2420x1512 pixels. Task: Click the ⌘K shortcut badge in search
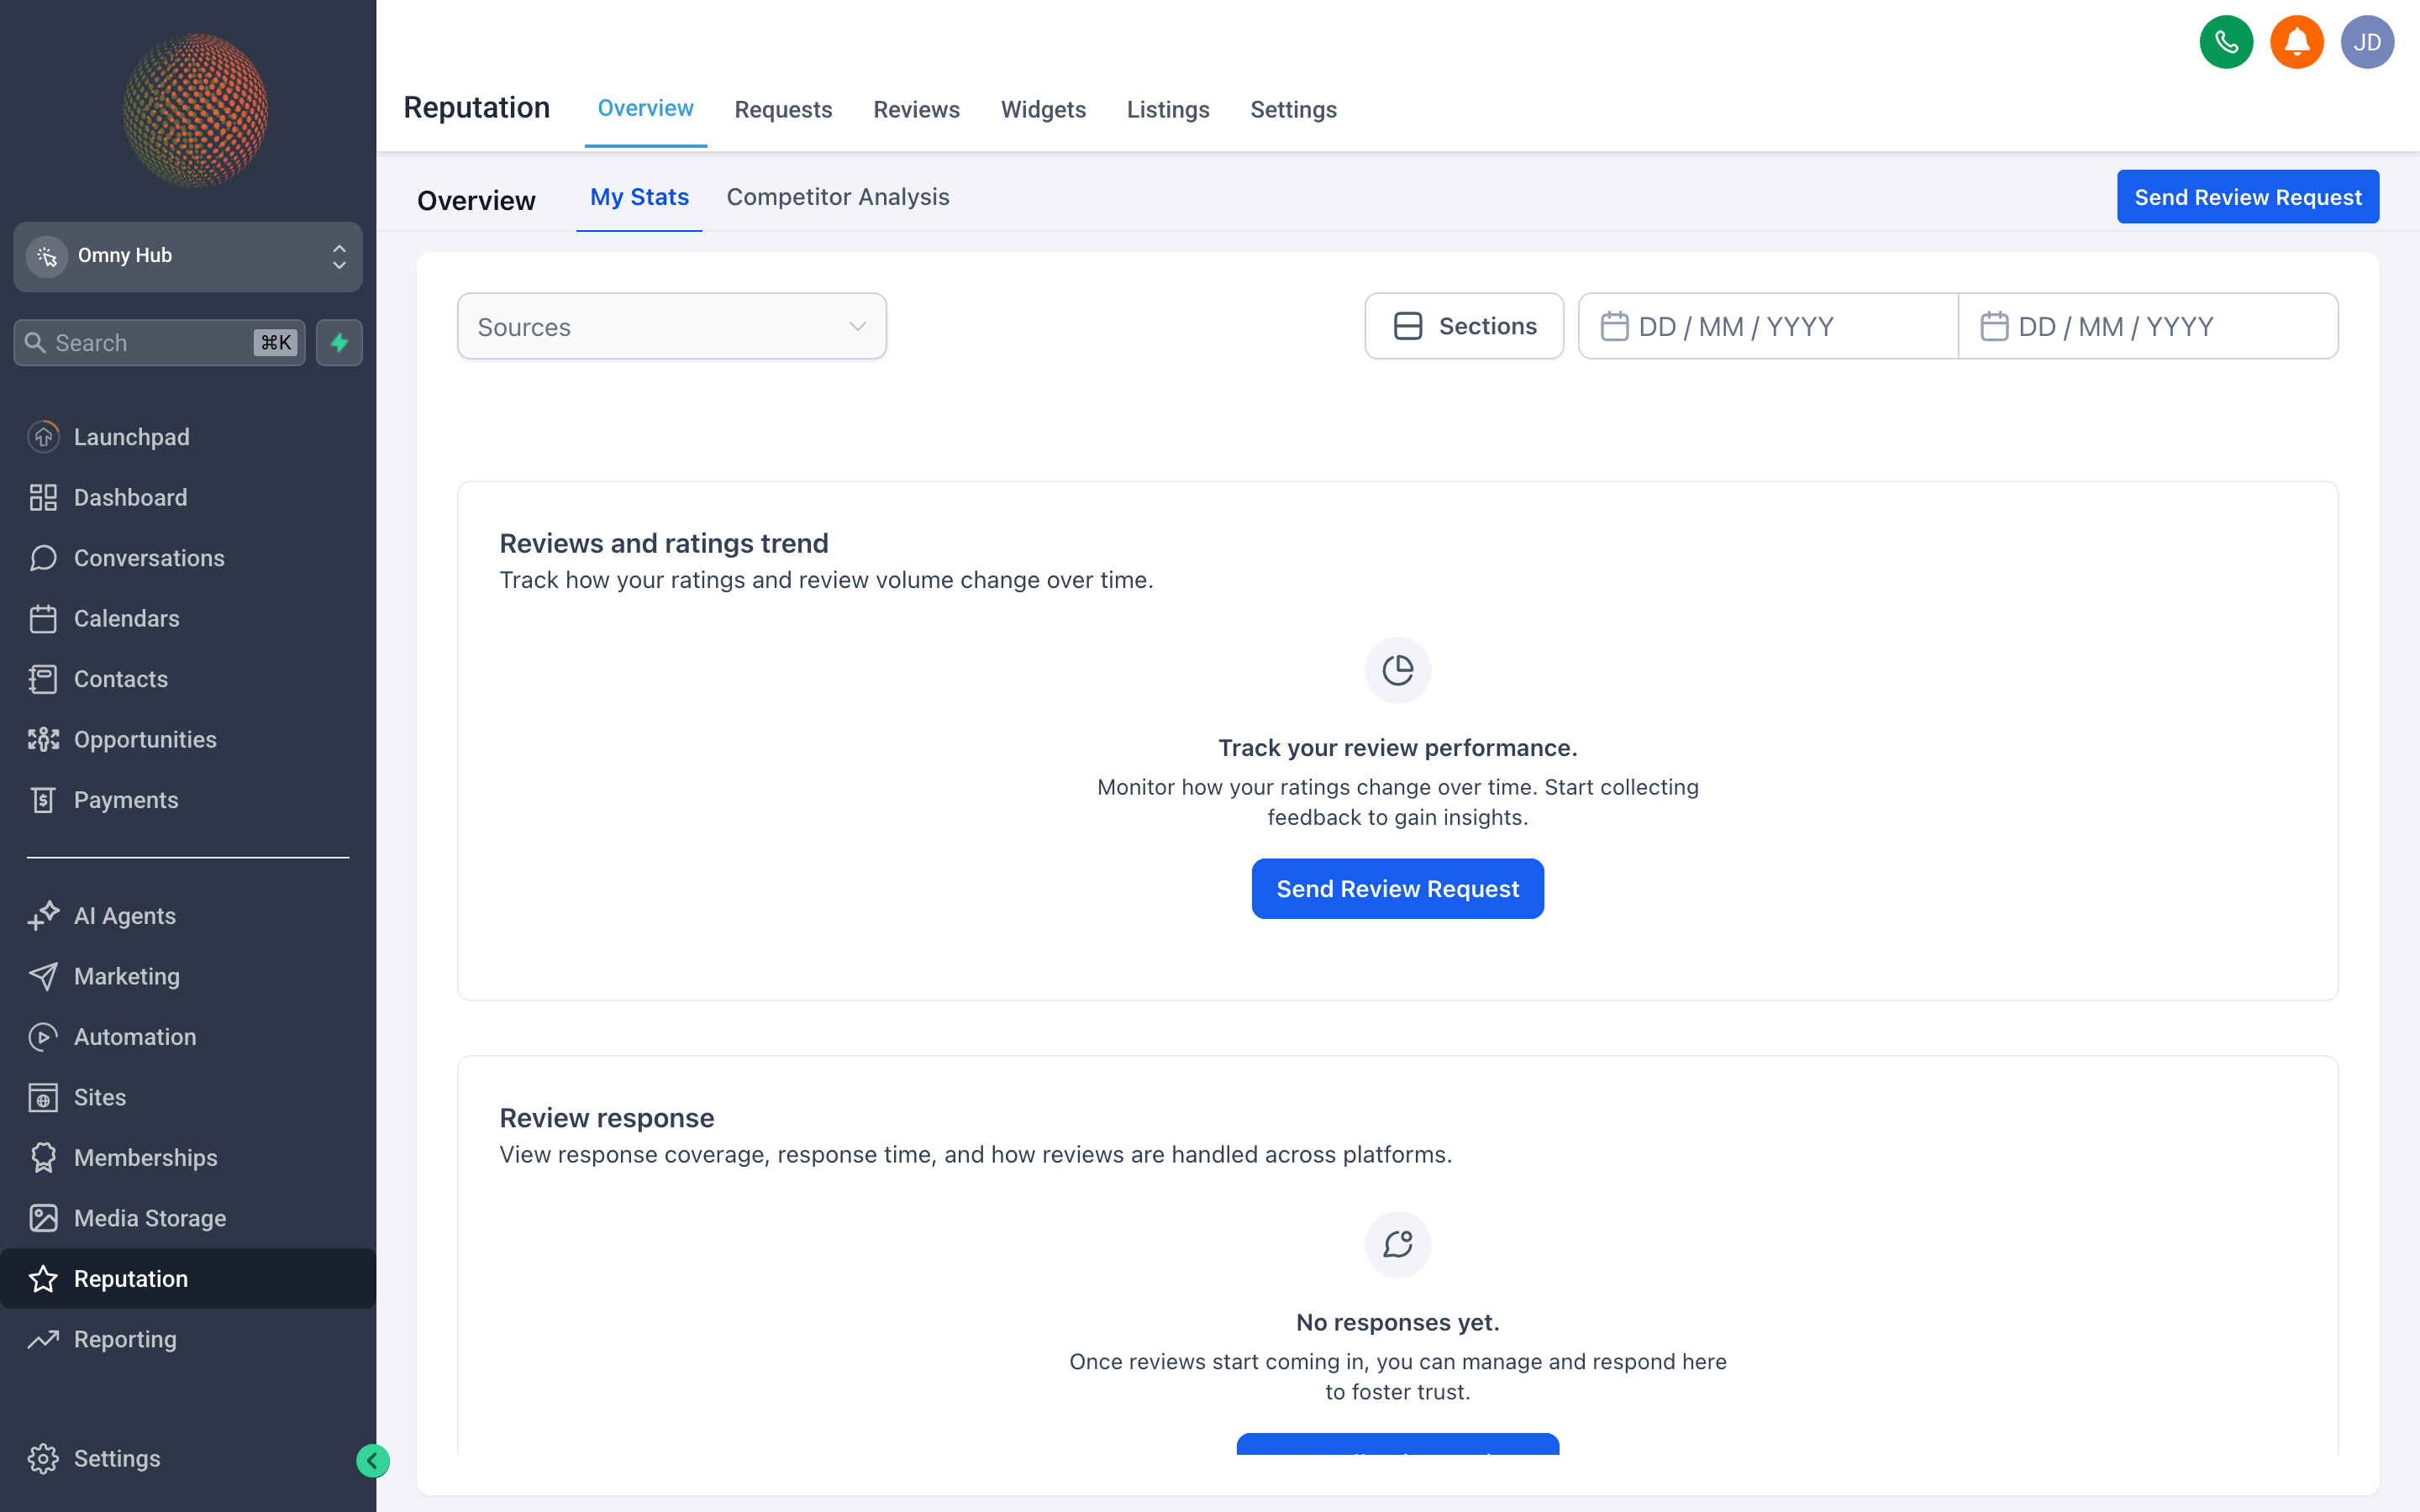tap(276, 343)
